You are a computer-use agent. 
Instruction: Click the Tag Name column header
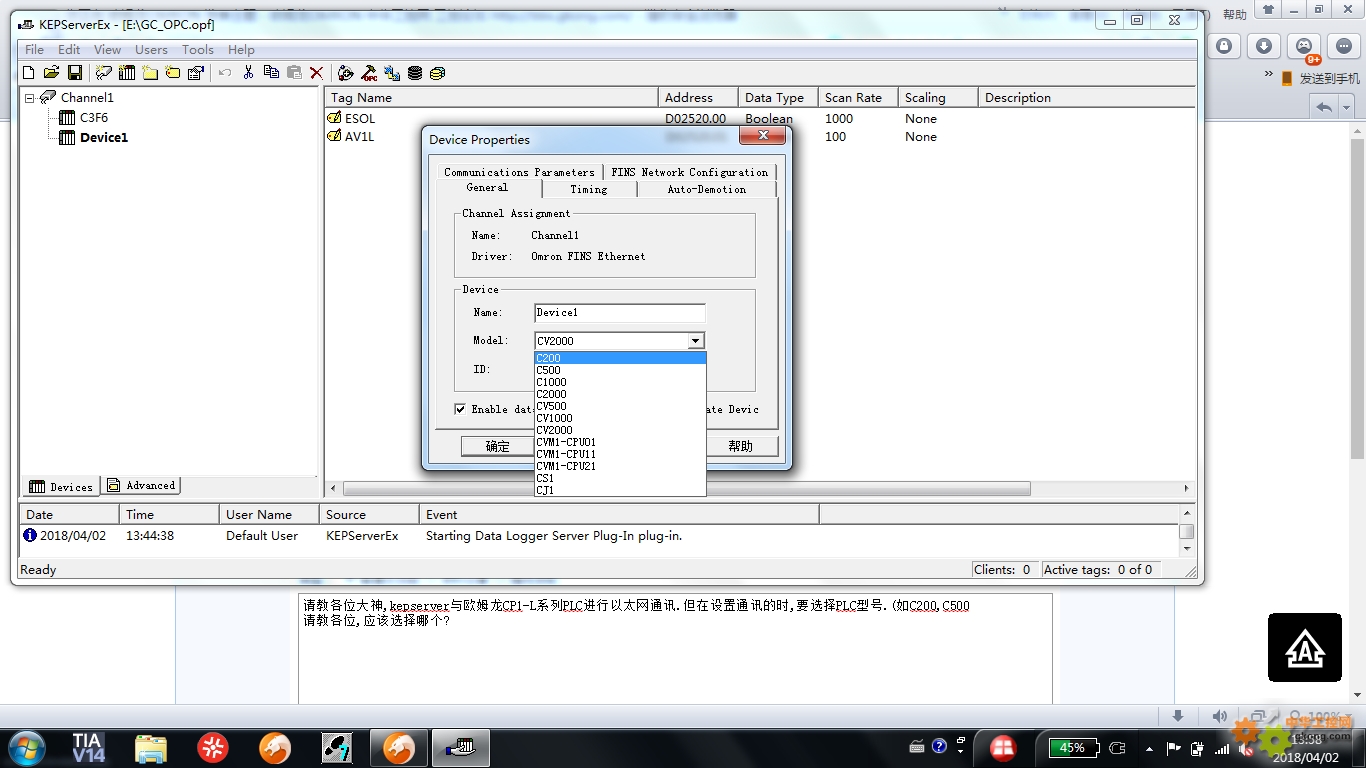[x=491, y=98]
